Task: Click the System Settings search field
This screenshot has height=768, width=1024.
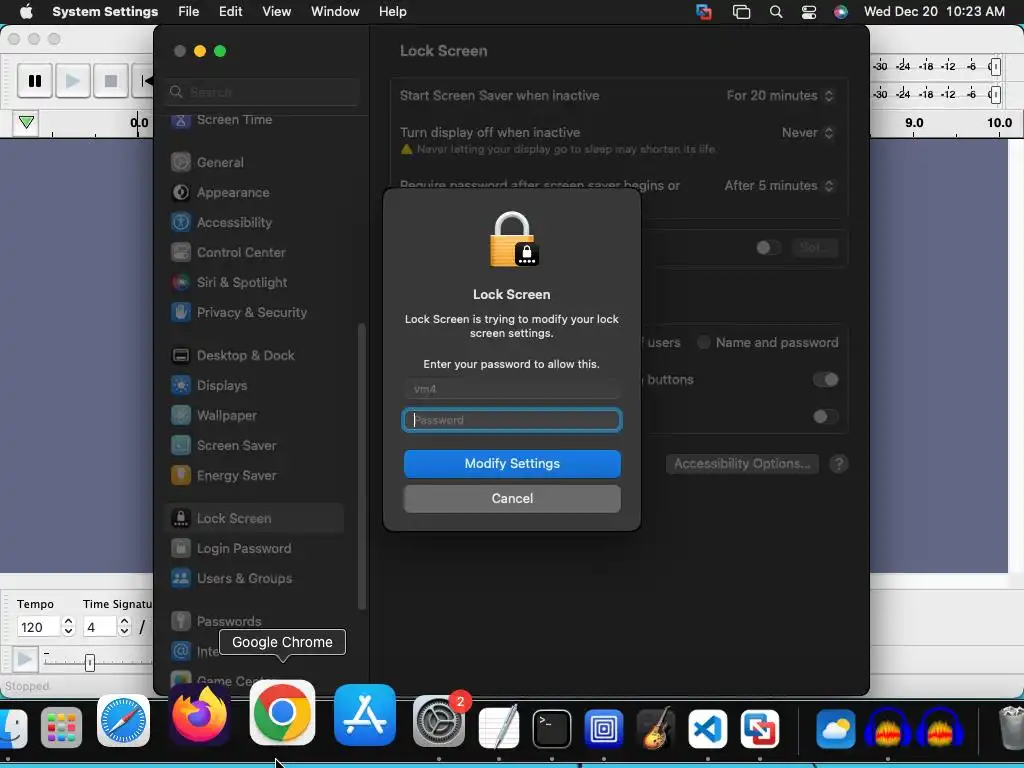Action: (x=262, y=92)
